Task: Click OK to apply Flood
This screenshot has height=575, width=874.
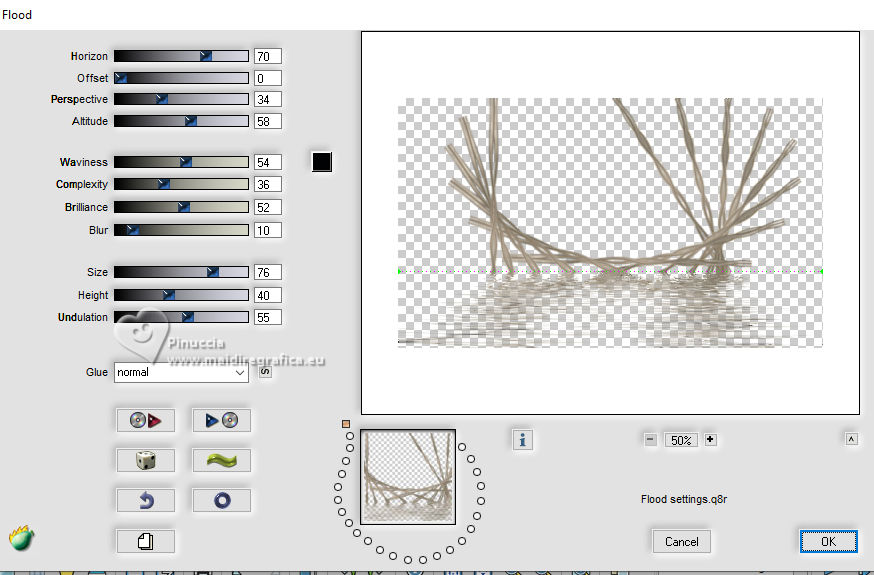Action: (x=827, y=541)
